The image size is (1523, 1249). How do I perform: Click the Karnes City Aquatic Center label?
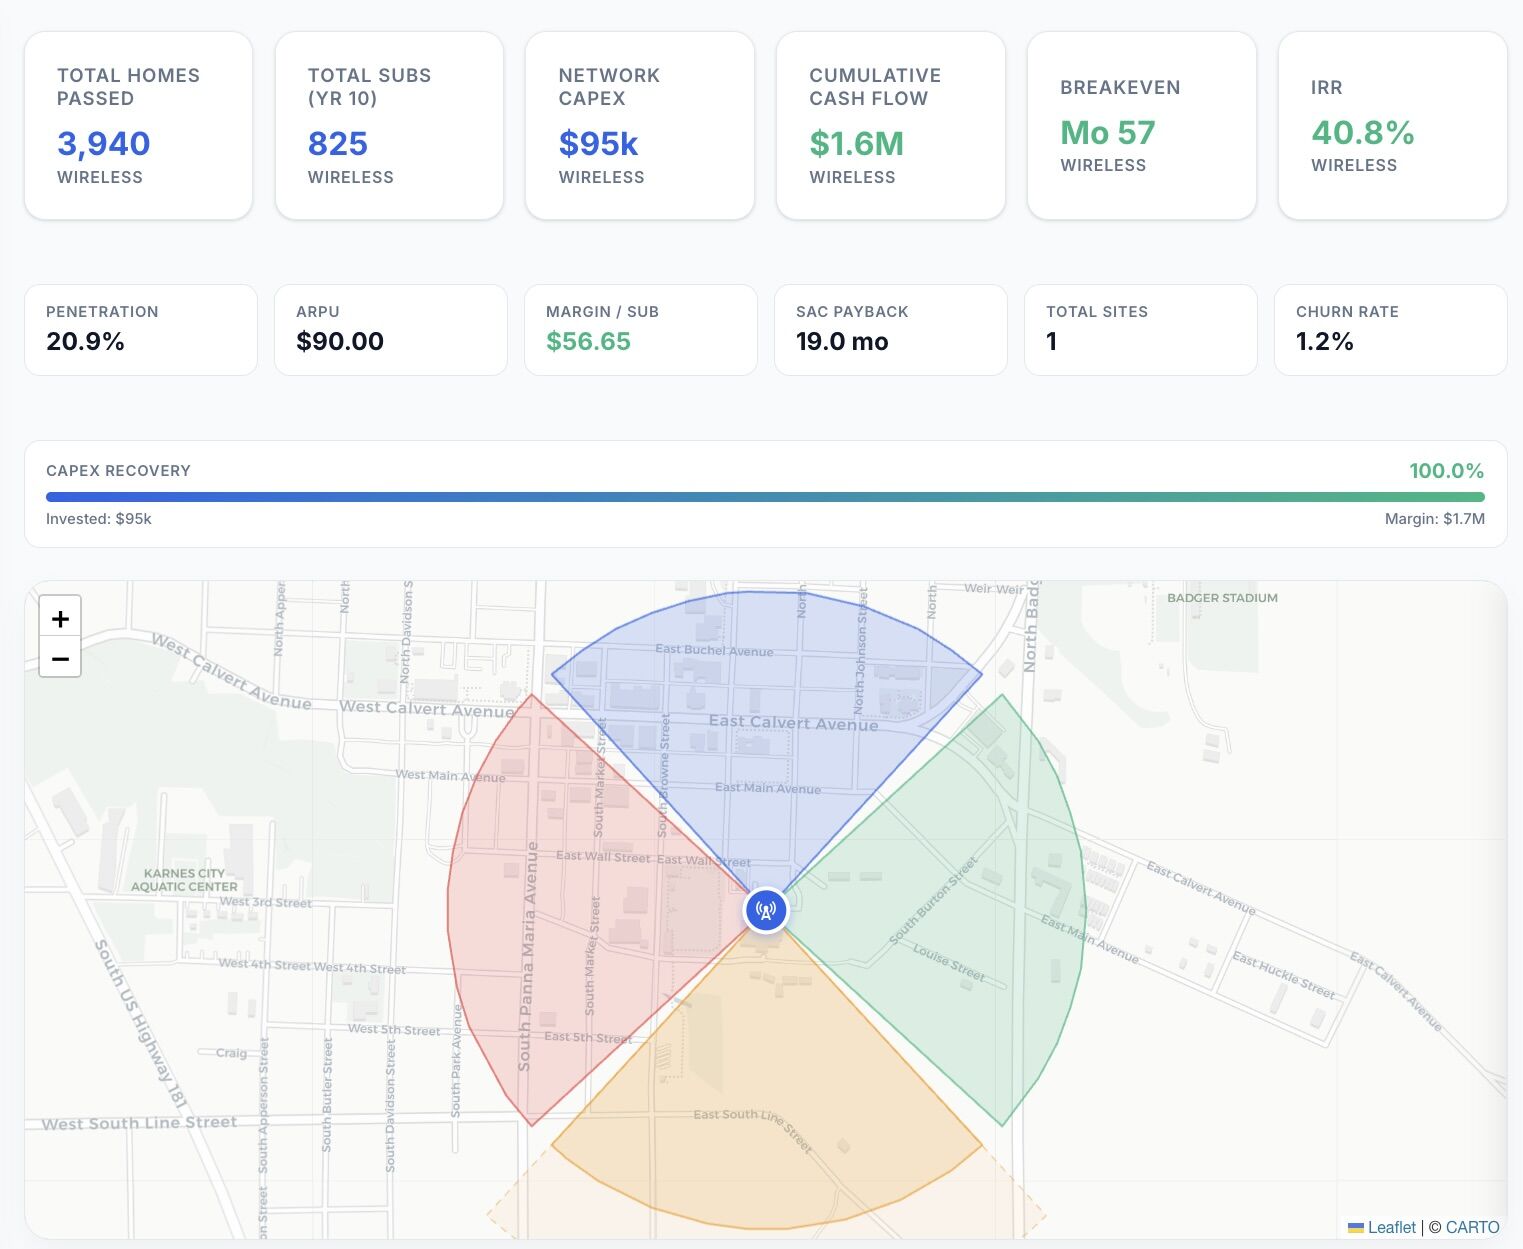(x=184, y=880)
